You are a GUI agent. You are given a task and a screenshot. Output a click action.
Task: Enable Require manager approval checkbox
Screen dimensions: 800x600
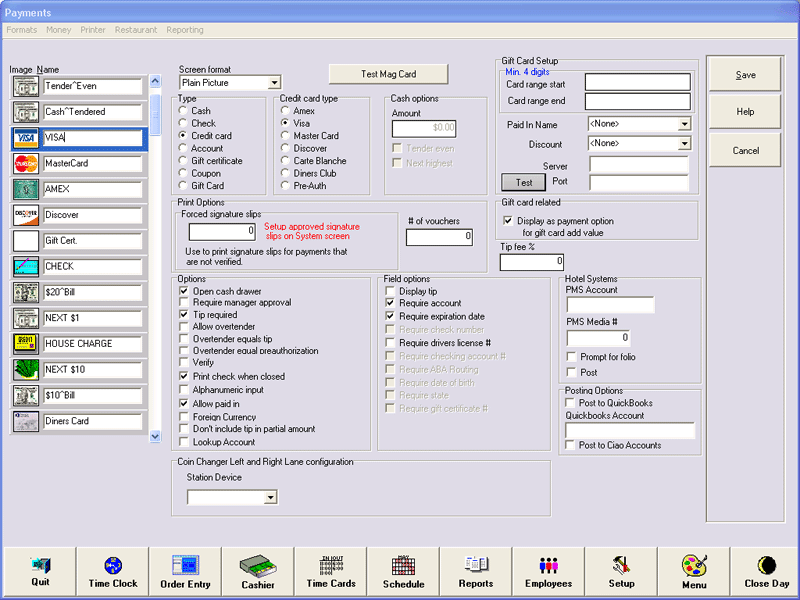(184, 303)
